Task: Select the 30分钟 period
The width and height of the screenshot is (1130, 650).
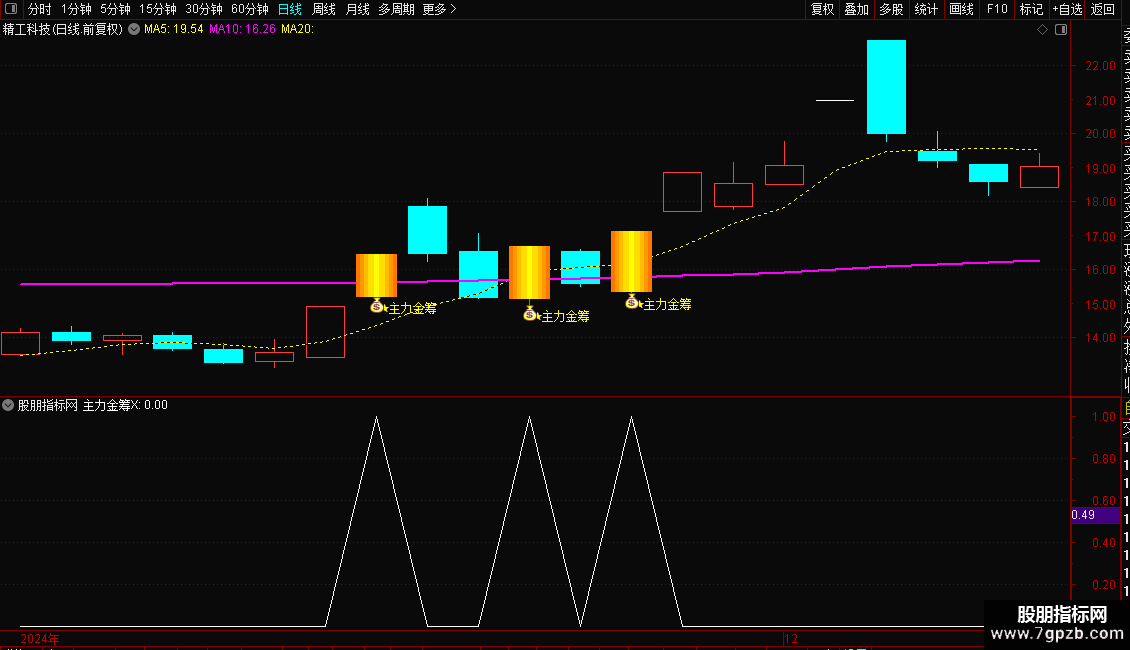Action: 204,9
